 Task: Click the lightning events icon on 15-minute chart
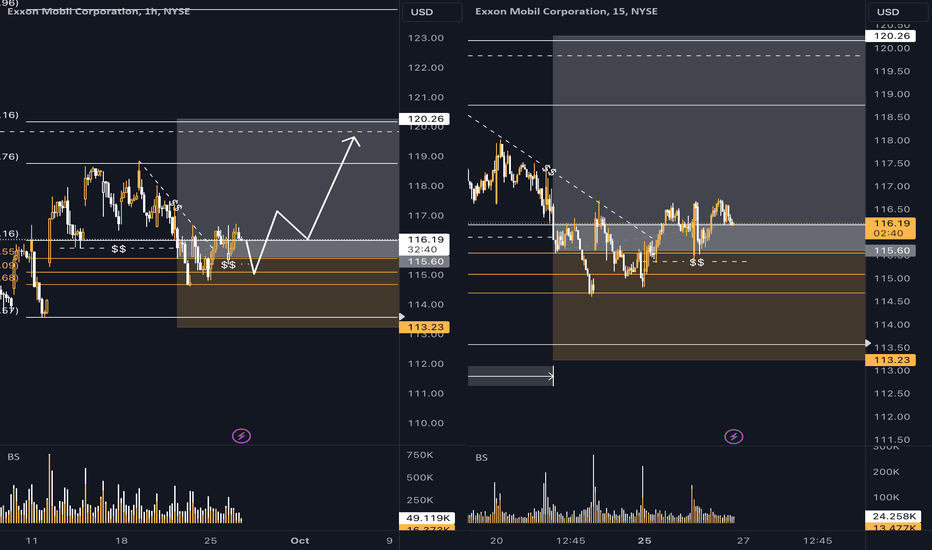[734, 437]
